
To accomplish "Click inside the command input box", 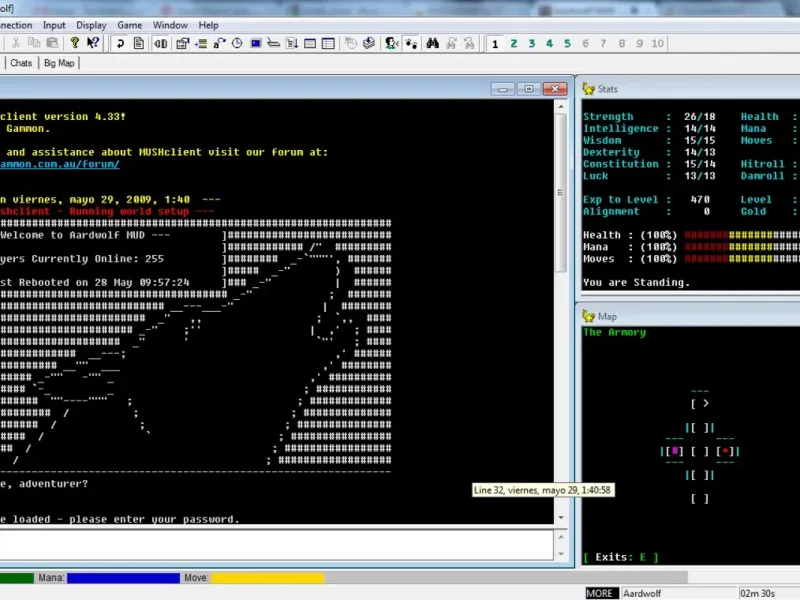I will 277,545.
